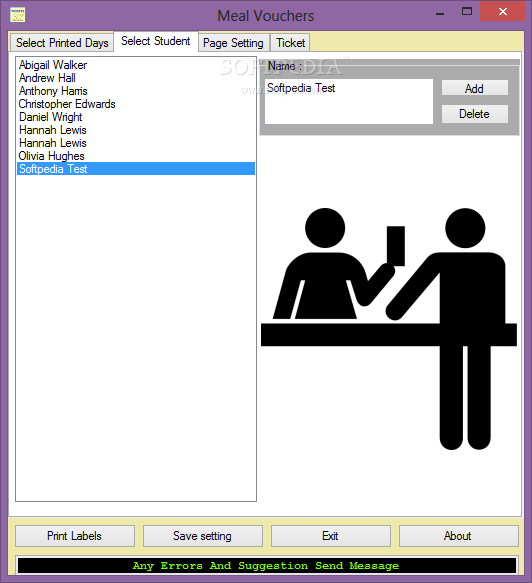Click the Delete button
The width and height of the screenshot is (532, 583).
click(474, 114)
